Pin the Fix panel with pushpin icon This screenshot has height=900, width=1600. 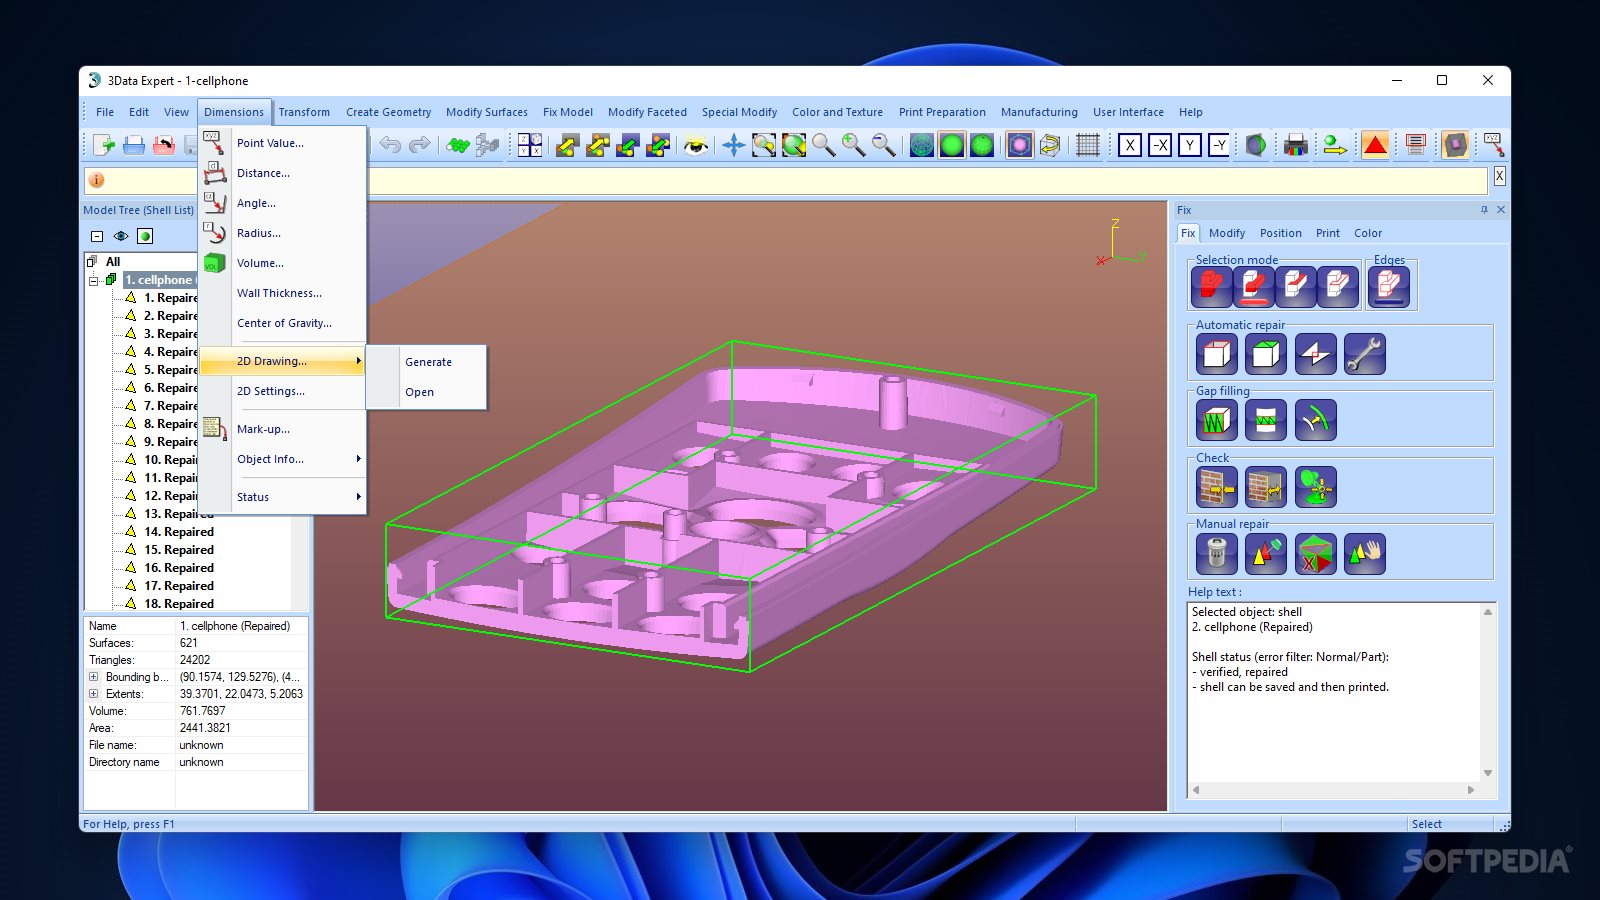(x=1484, y=210)
